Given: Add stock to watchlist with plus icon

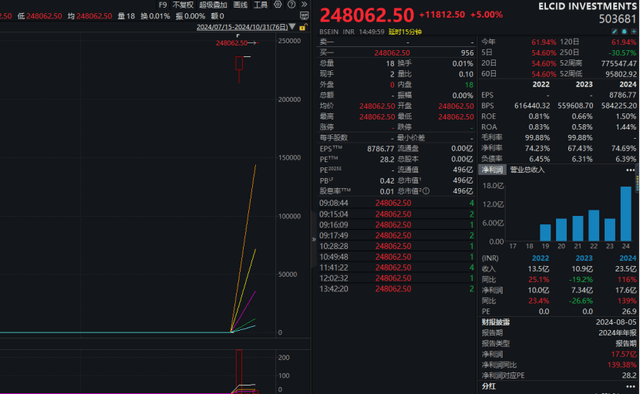Looking at the screenshot, I should pyautogui.click(x=634, y=31).
